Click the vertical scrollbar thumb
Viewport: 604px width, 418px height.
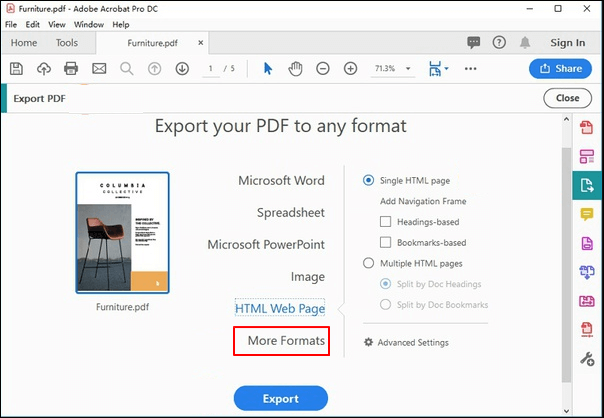click(566, 264)
